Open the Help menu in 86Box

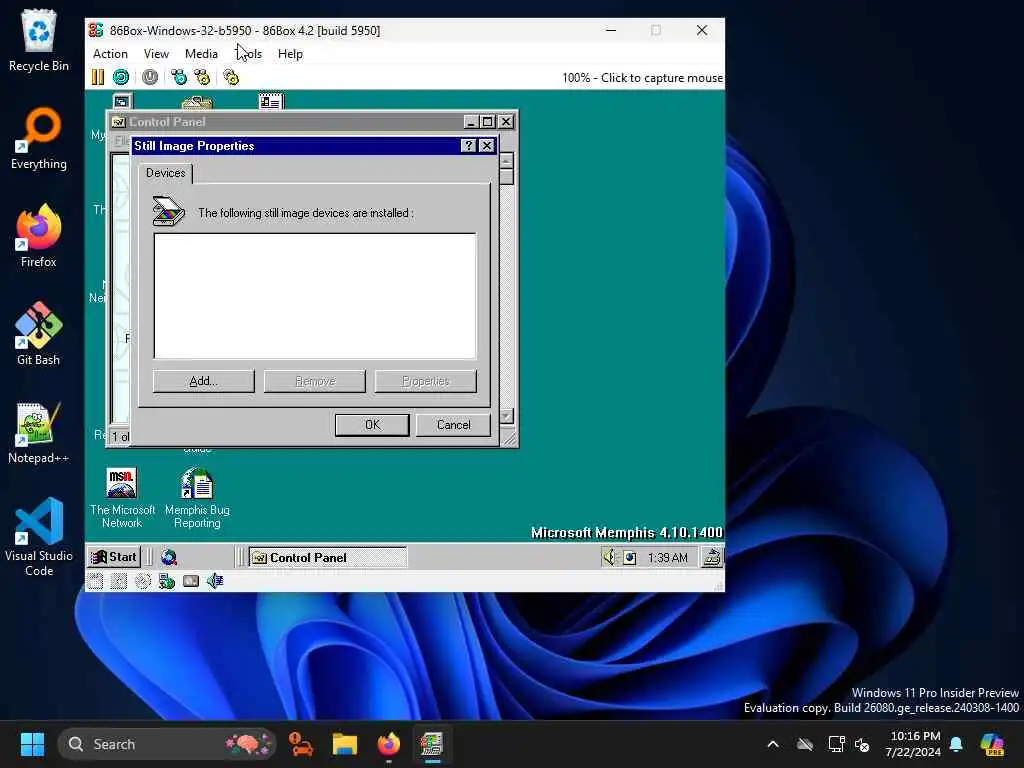pyautogui.click(x=290, y=54)
